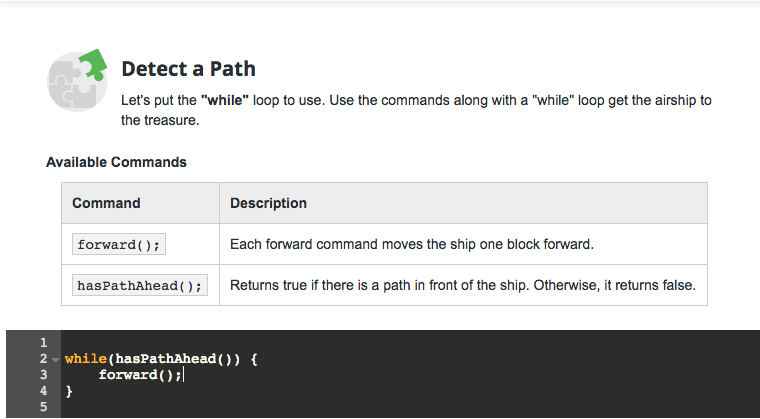Viewport: 760px width, 419px height.
Task: Click line number 2 in gutter
Action: (43, 358)
